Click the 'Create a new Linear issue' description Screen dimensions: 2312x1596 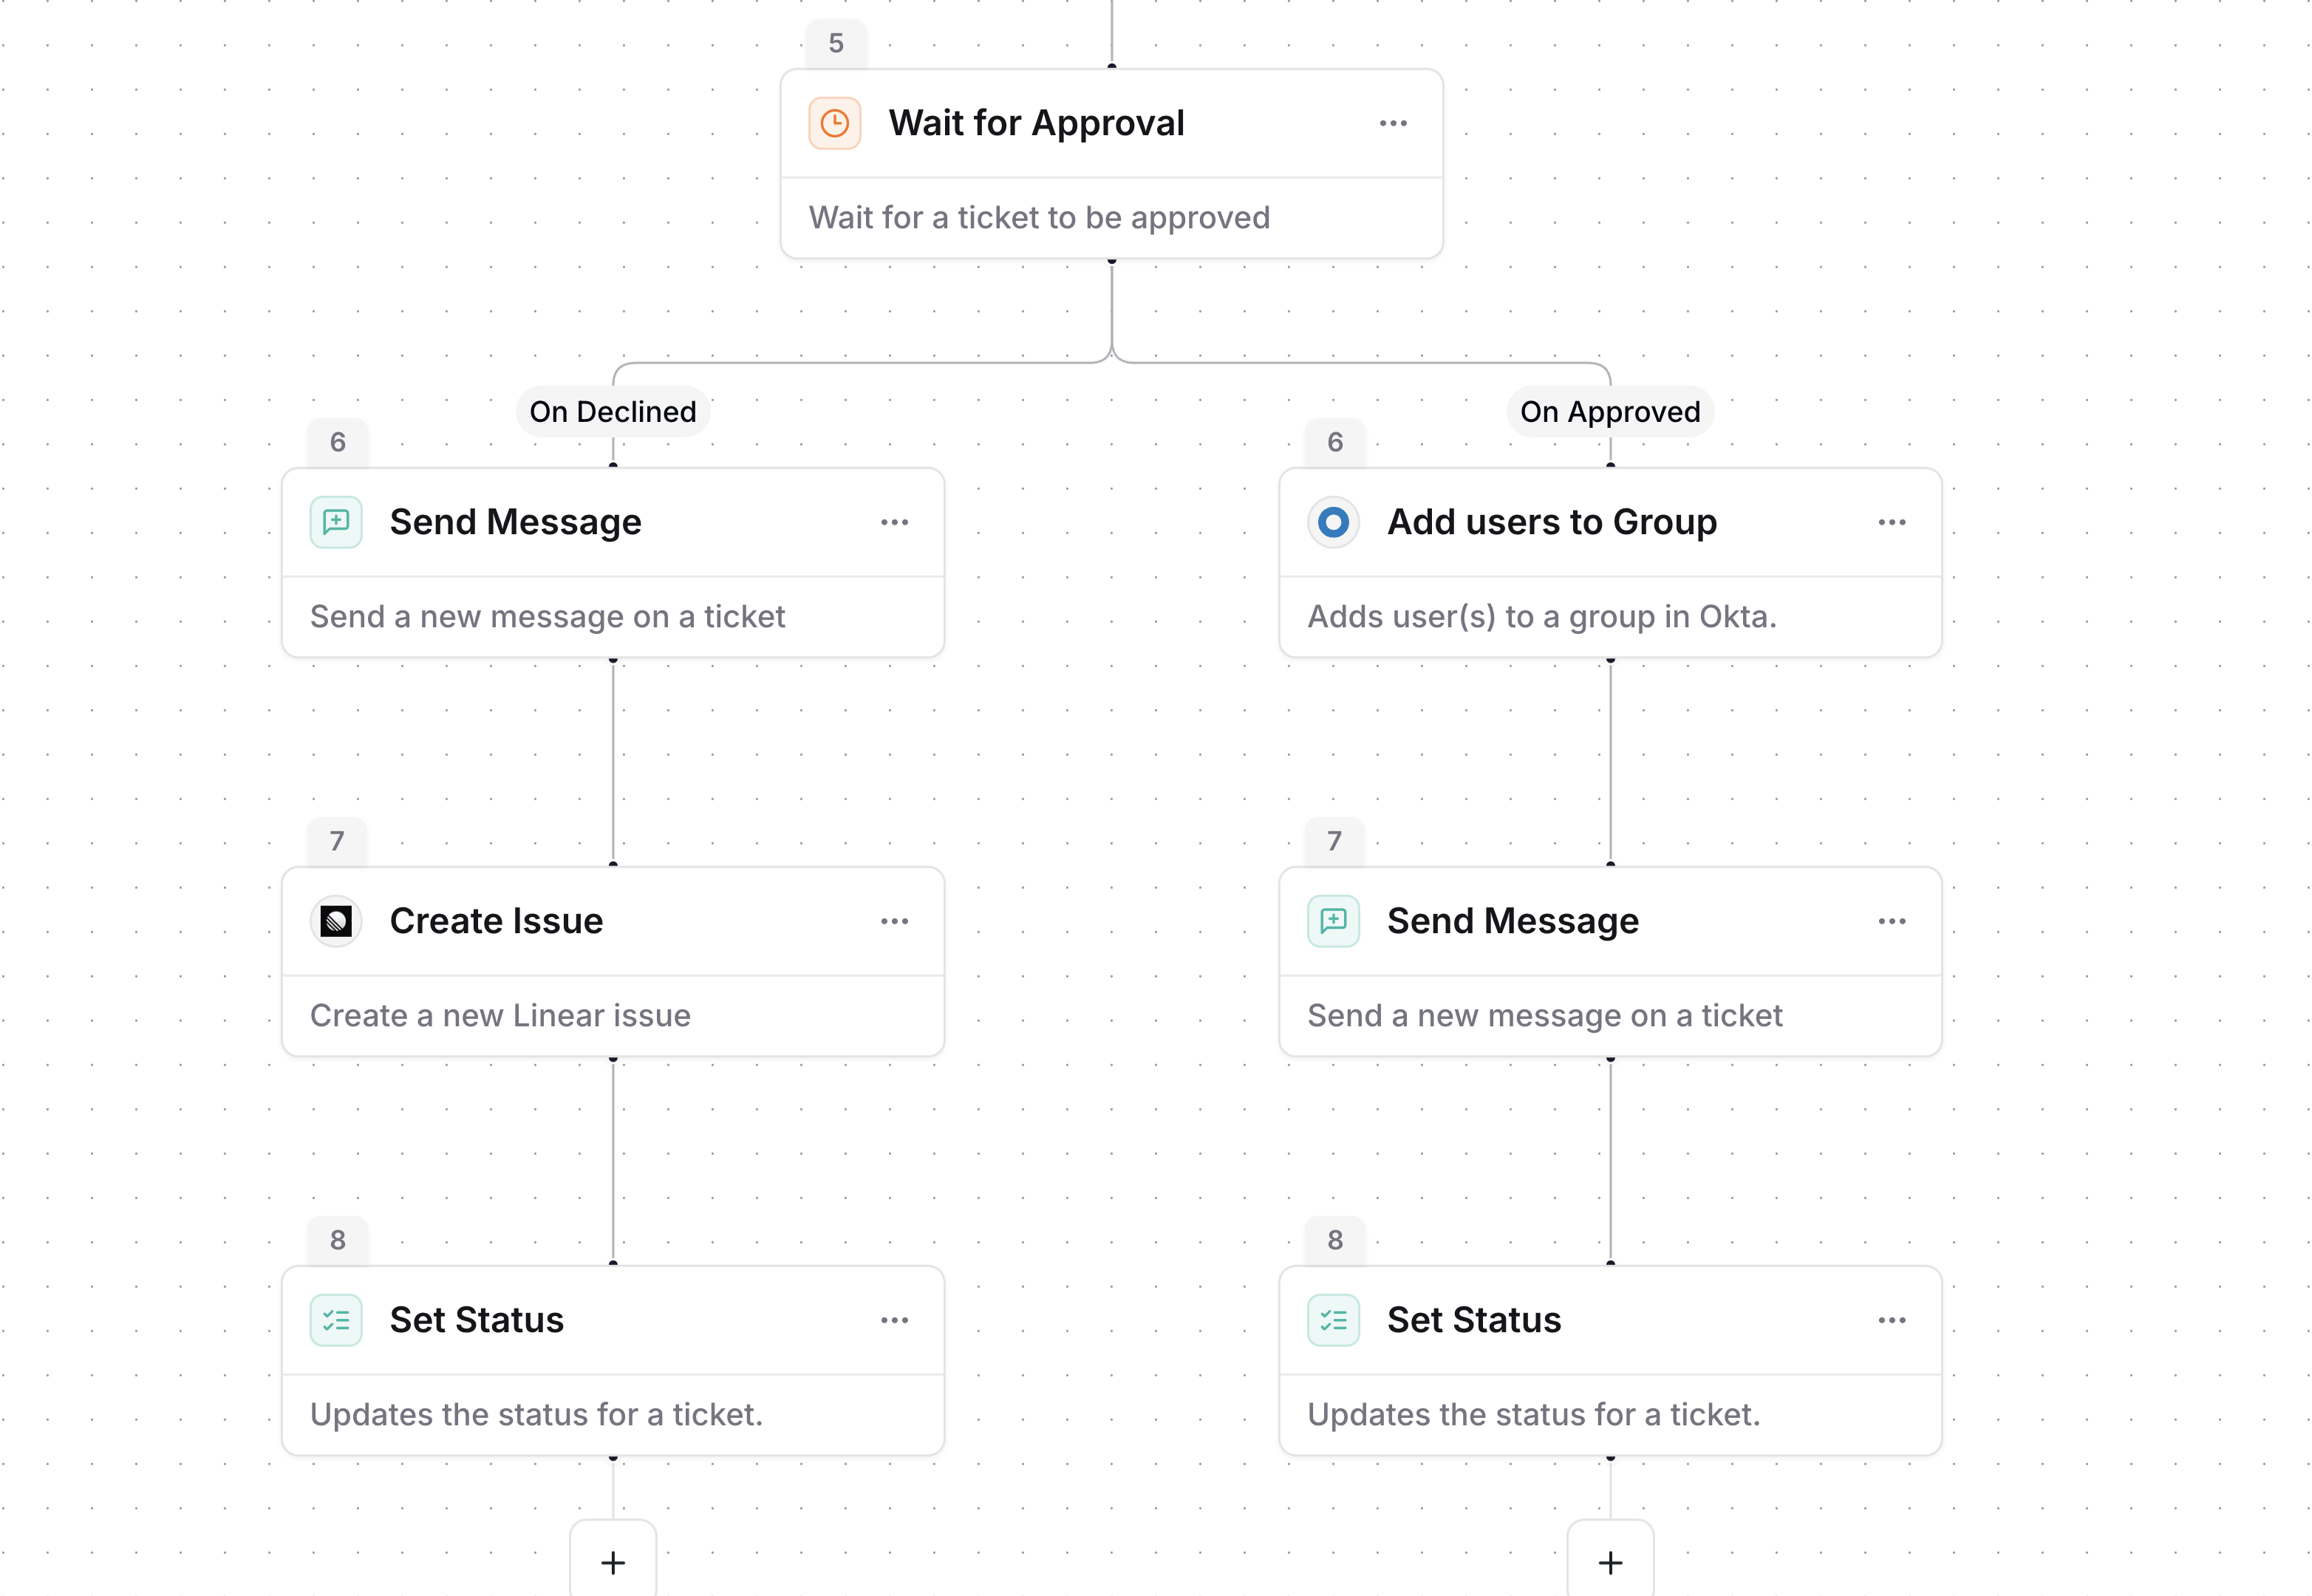[x=500, y=1015]
